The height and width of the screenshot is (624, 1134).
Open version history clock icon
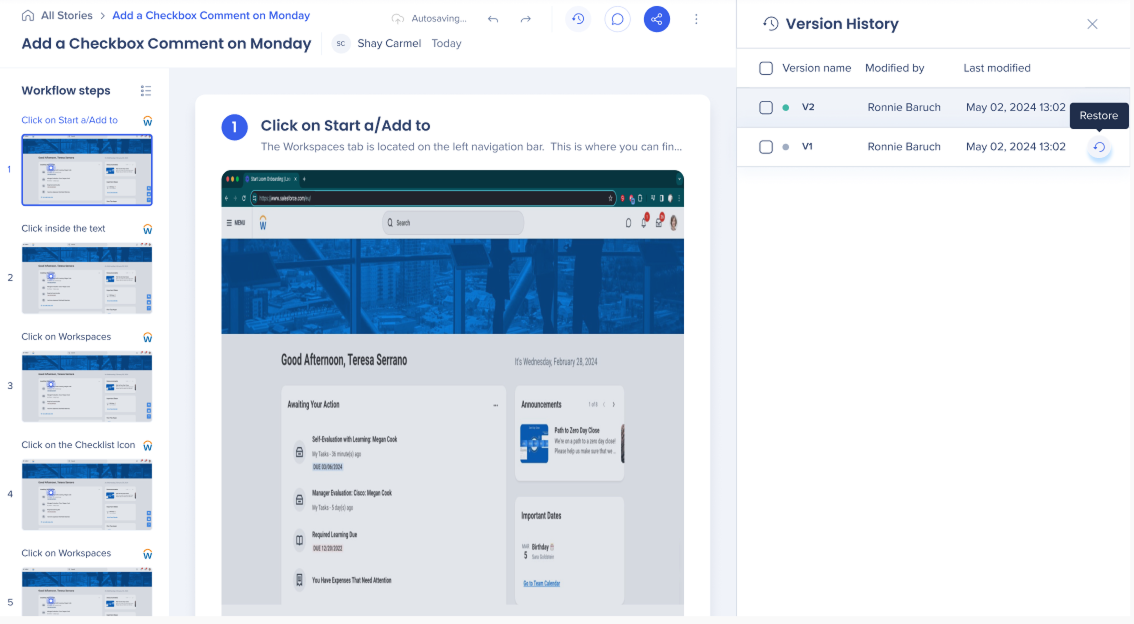coord(578,19)
